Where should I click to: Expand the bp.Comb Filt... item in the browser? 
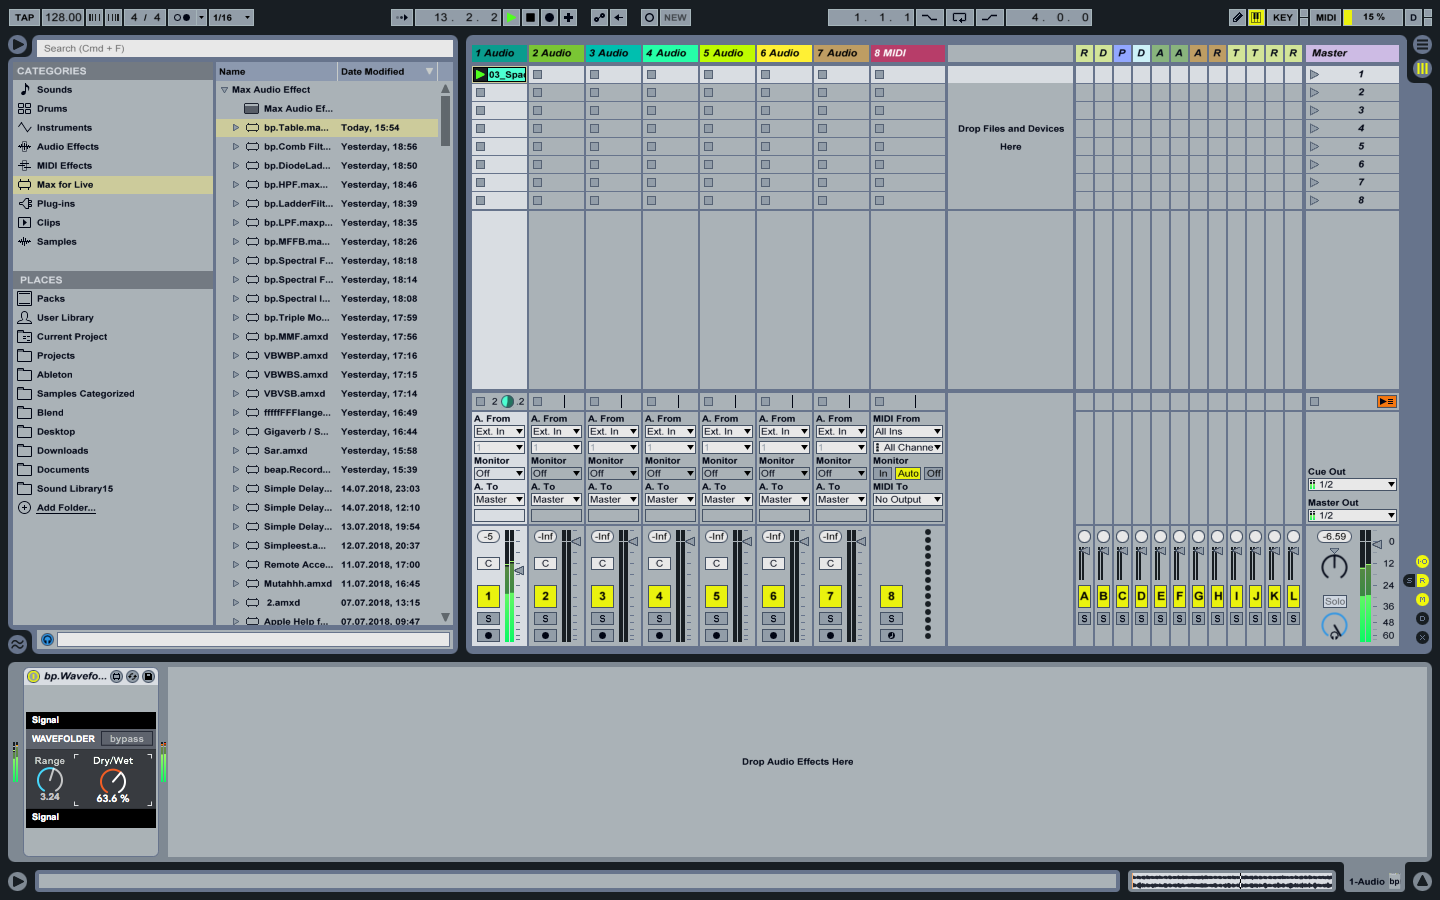(236, 147)
